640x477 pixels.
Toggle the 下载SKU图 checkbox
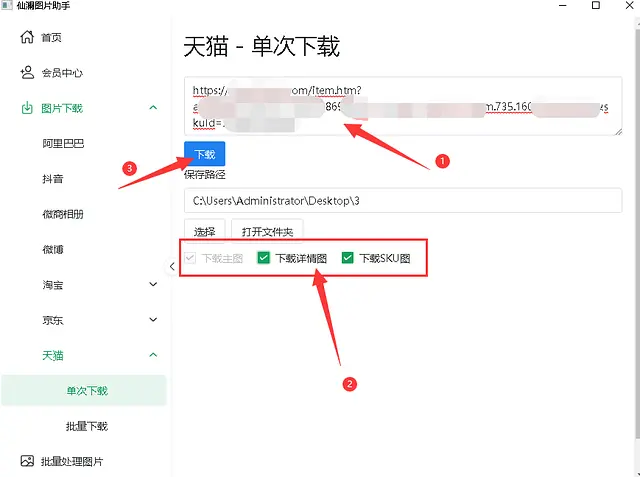tap(347, 258)
